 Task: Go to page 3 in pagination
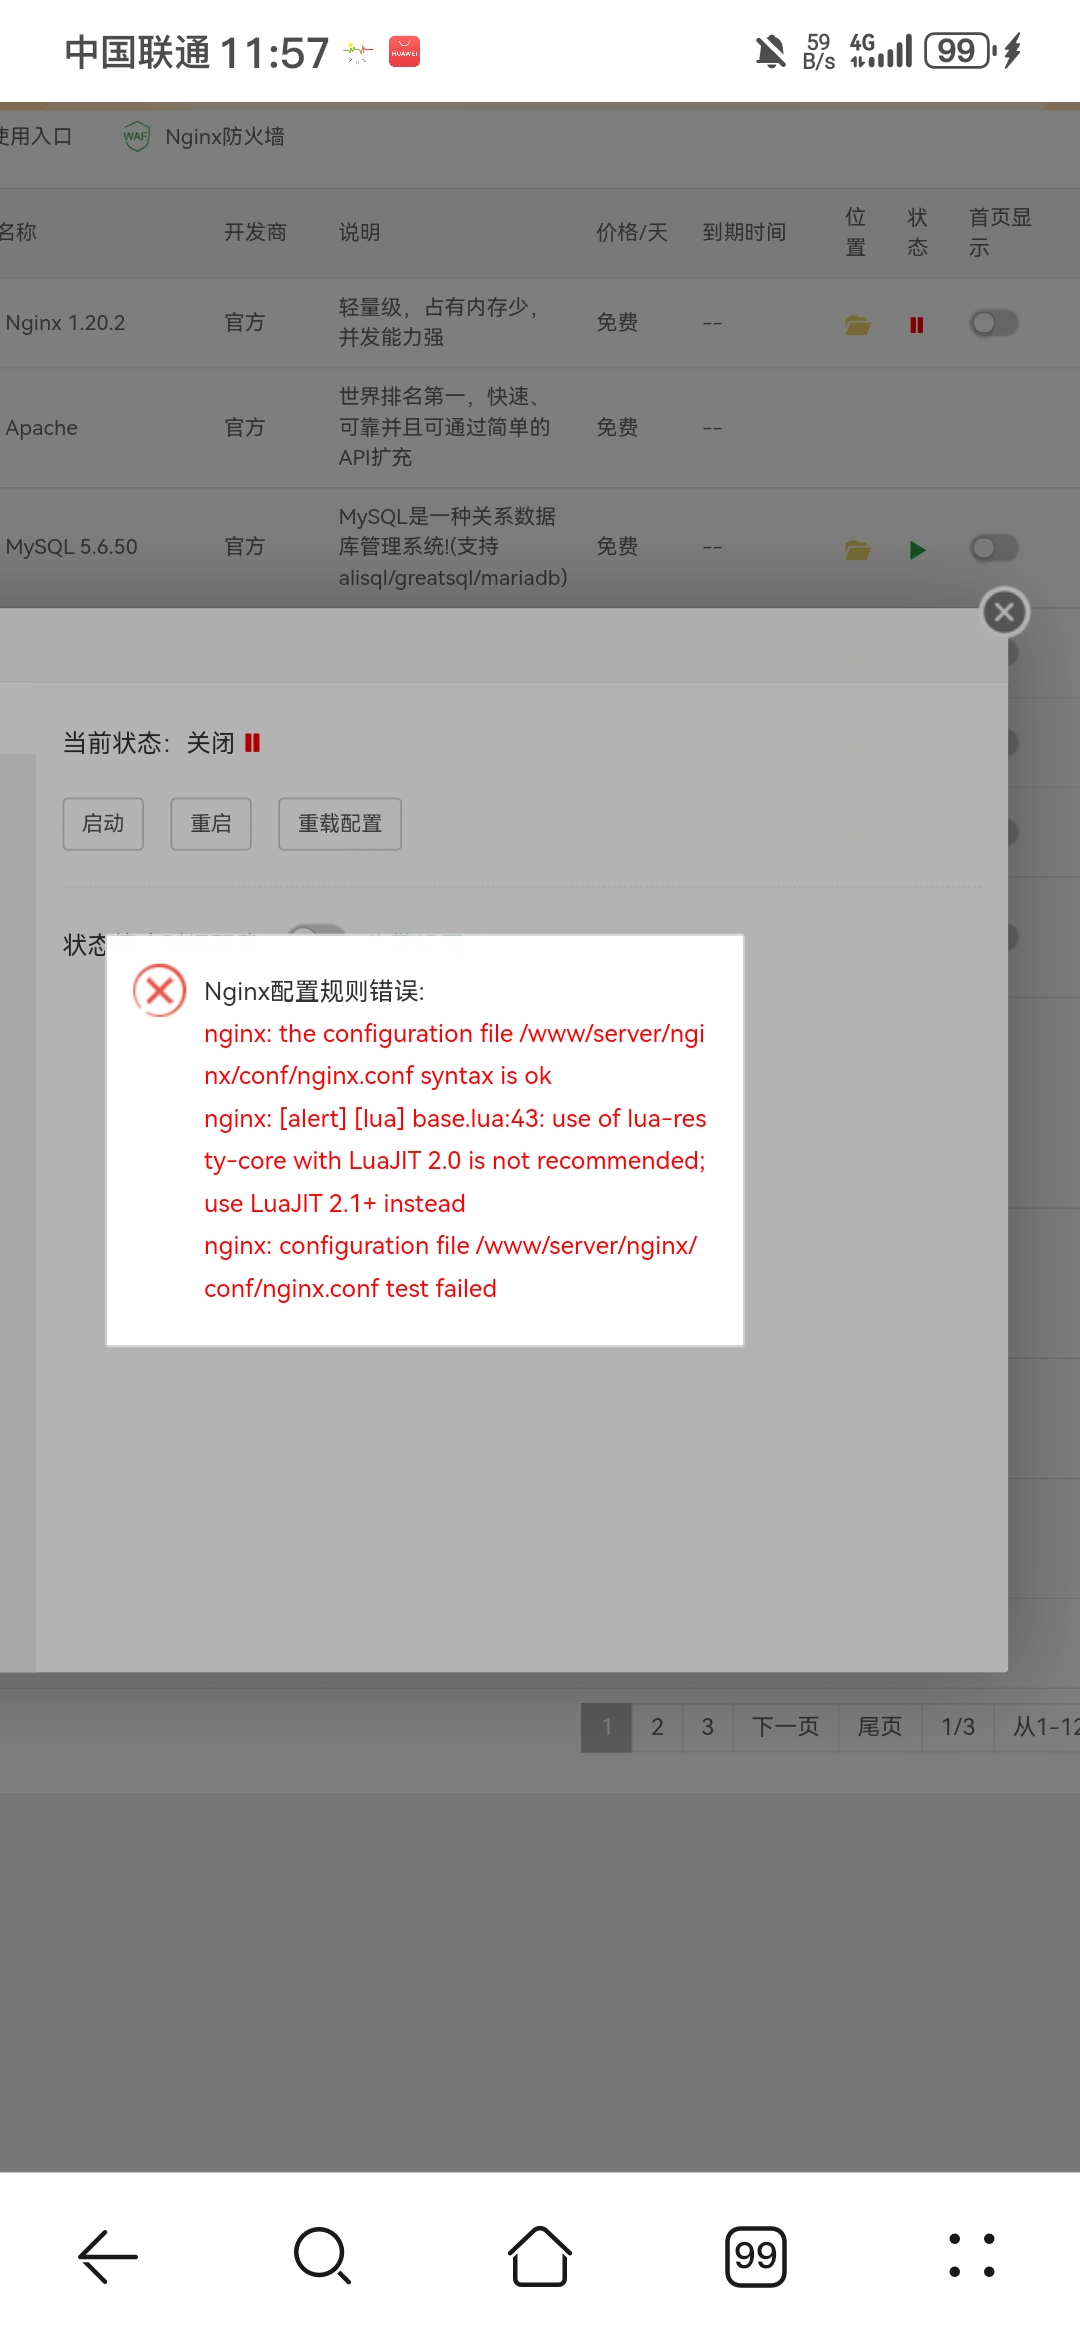pos(708,1727)
